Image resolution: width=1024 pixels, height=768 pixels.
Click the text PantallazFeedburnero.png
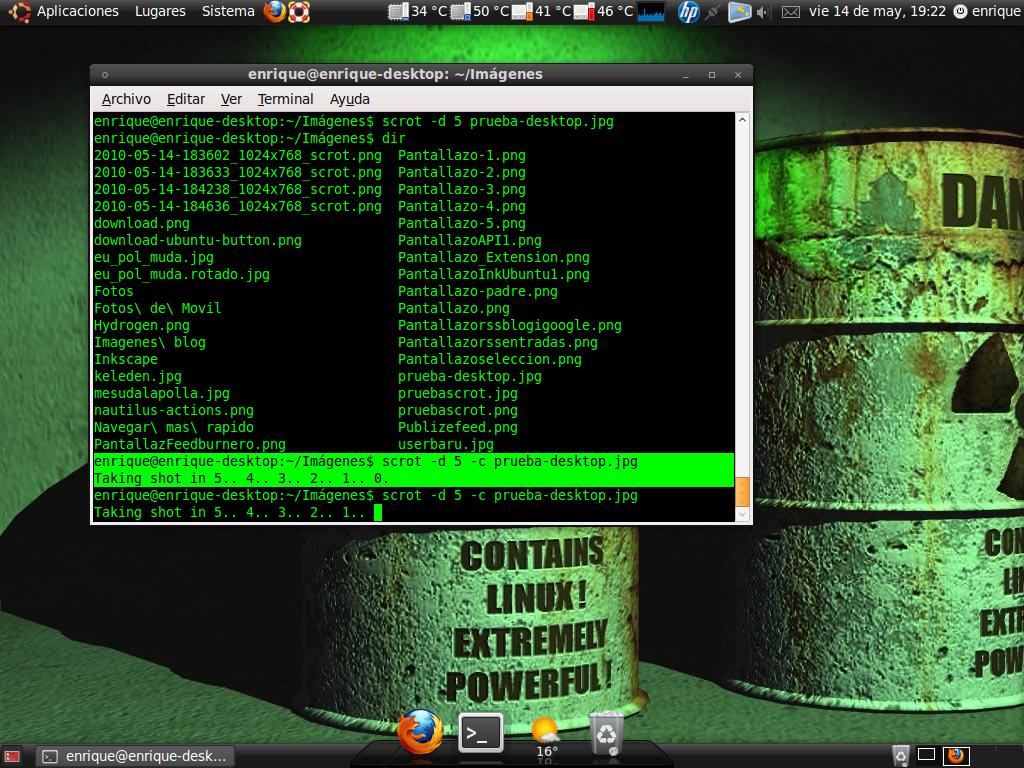(190, 444)
